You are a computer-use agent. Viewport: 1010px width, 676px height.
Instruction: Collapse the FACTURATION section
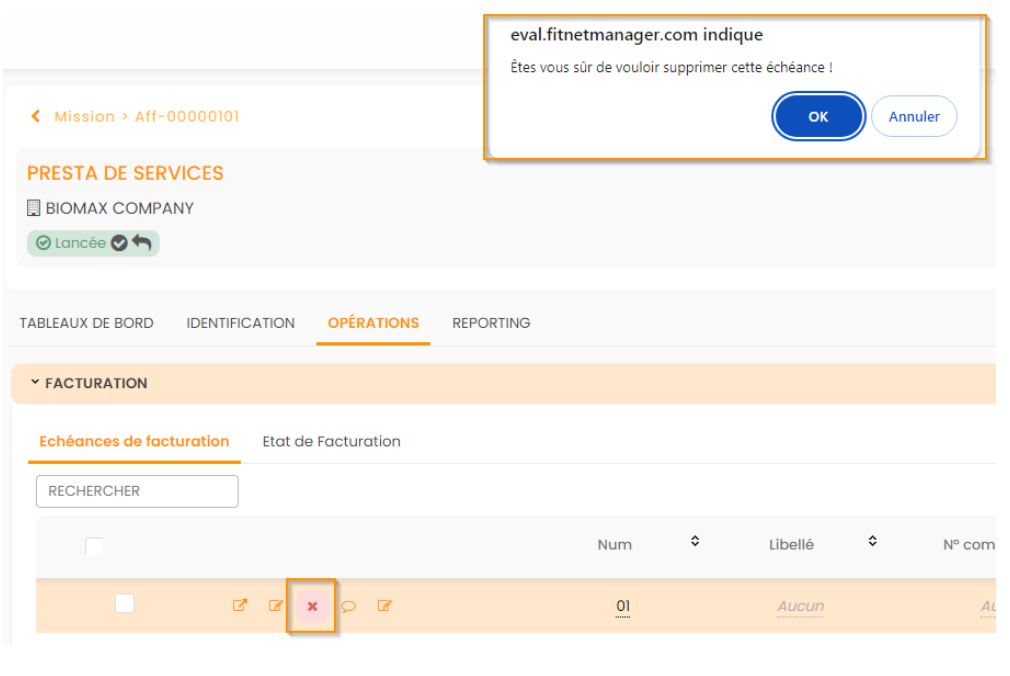36,383
